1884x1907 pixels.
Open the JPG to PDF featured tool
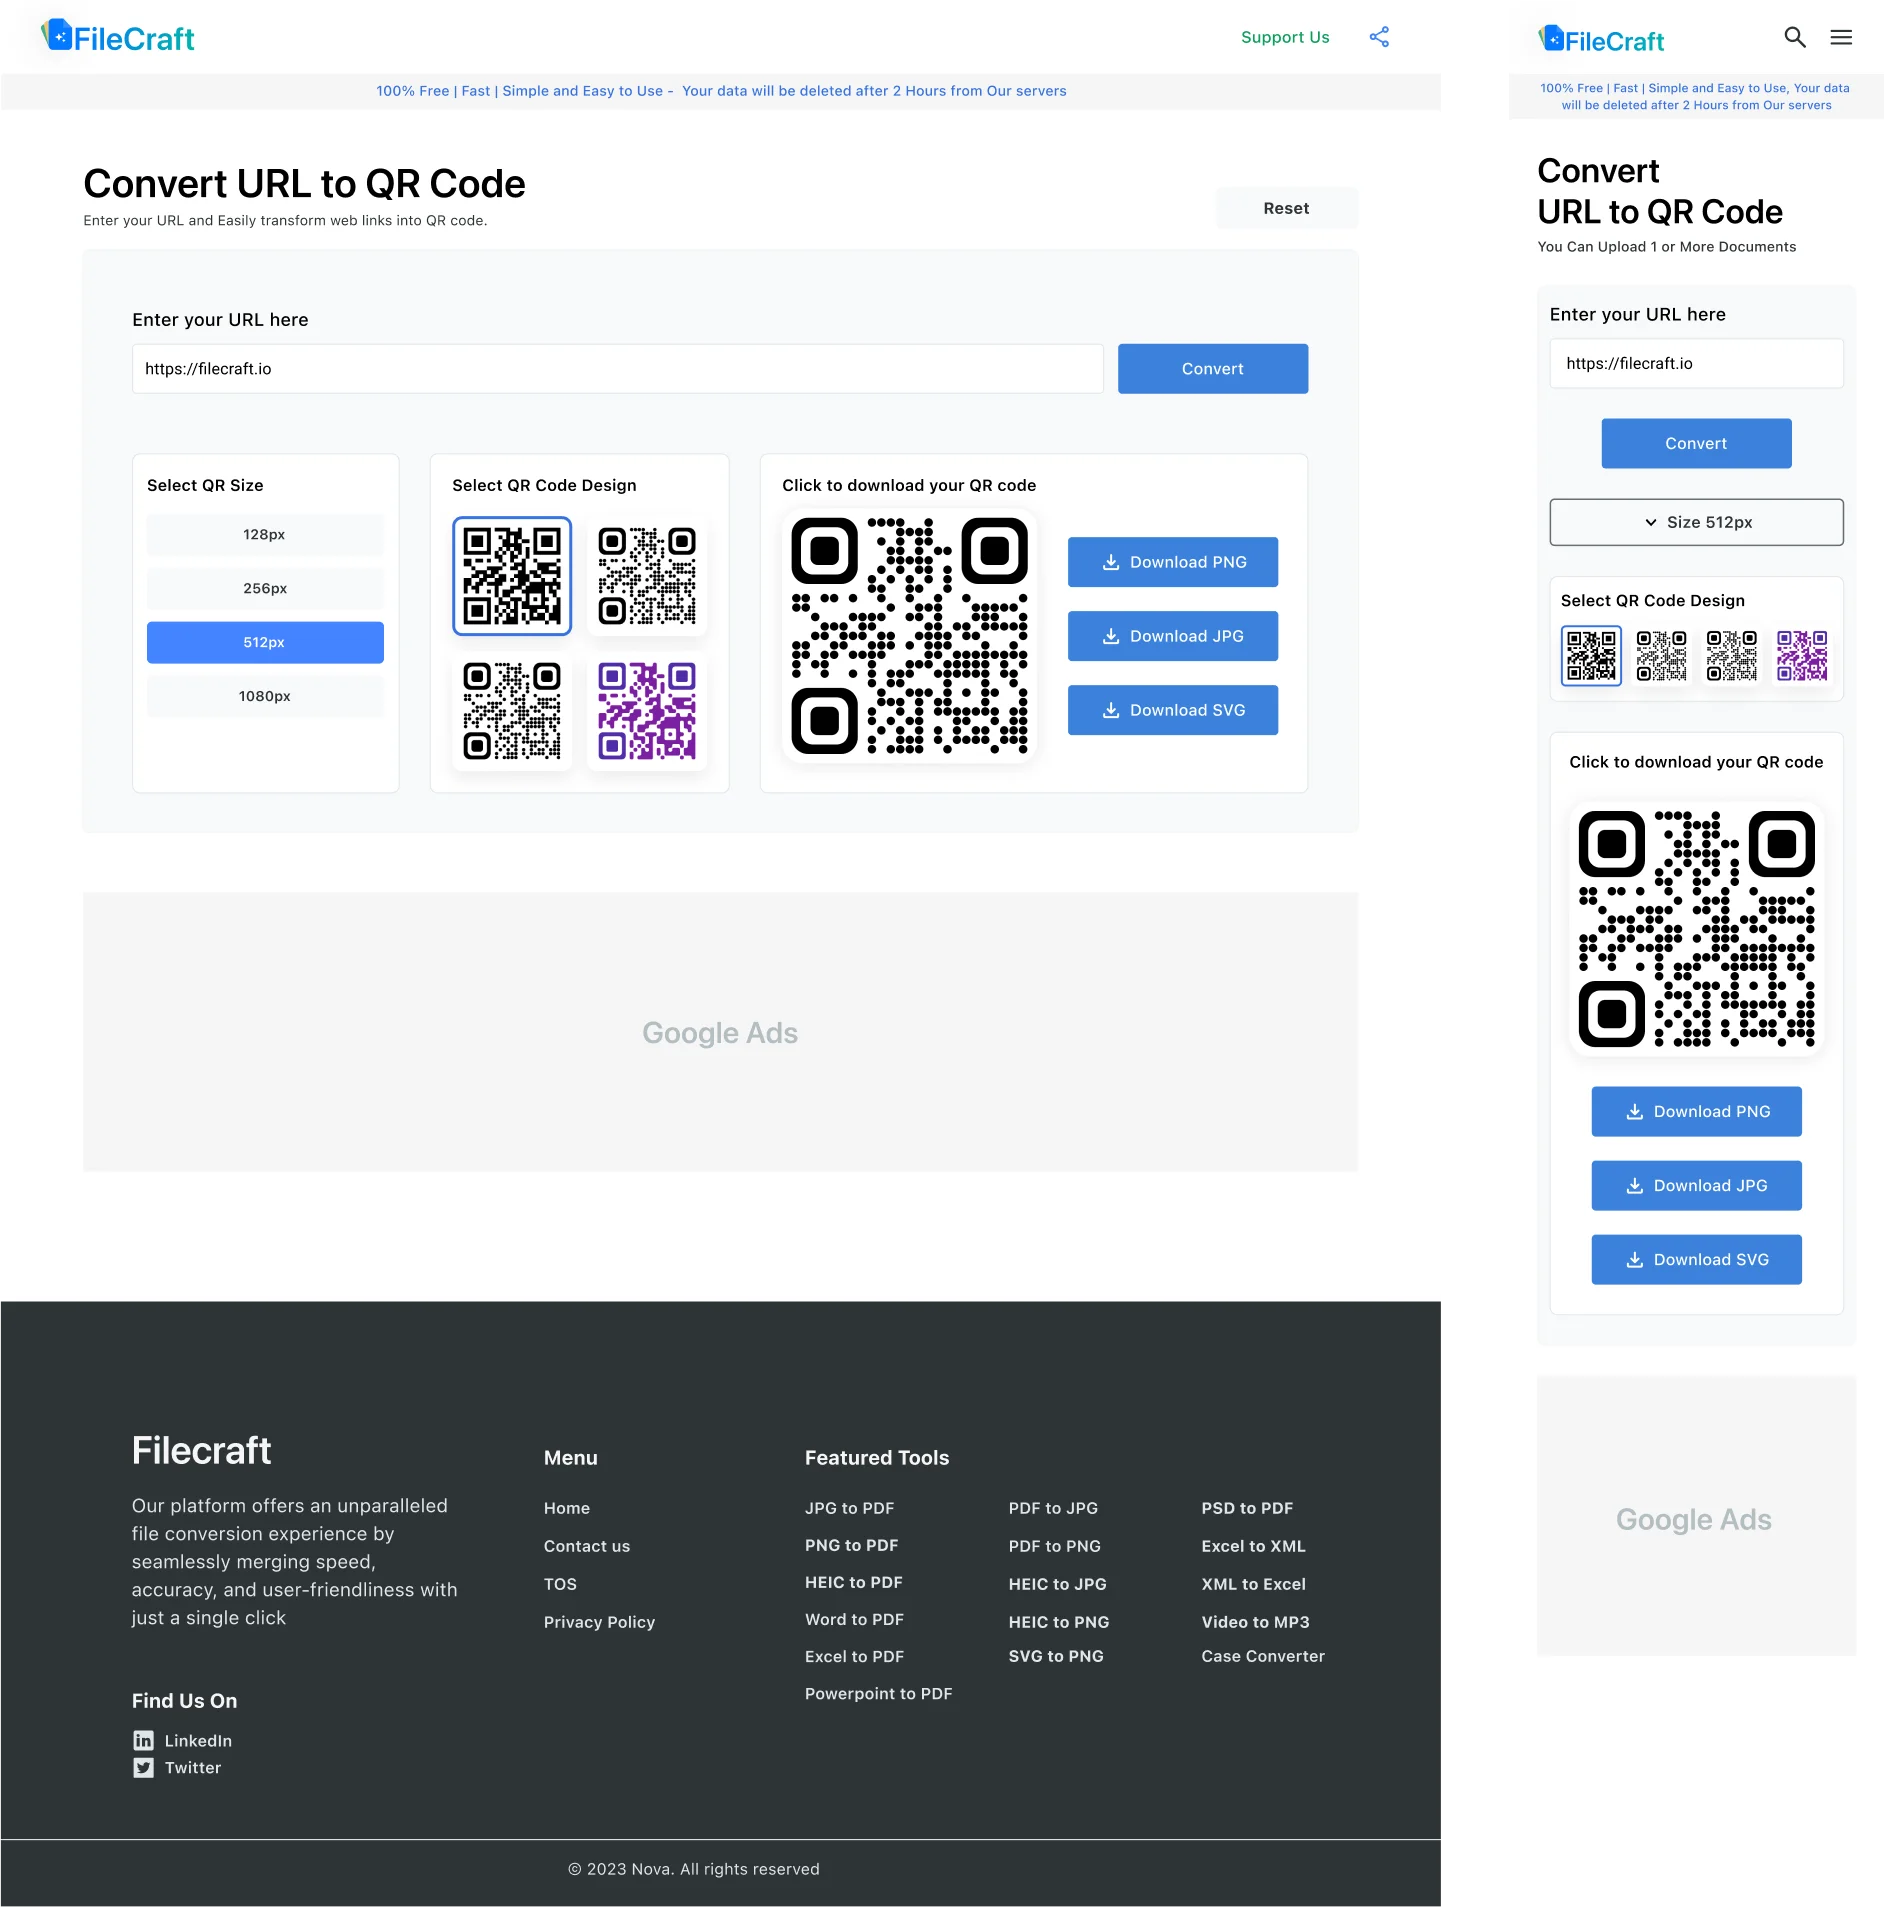point(849,1508)
